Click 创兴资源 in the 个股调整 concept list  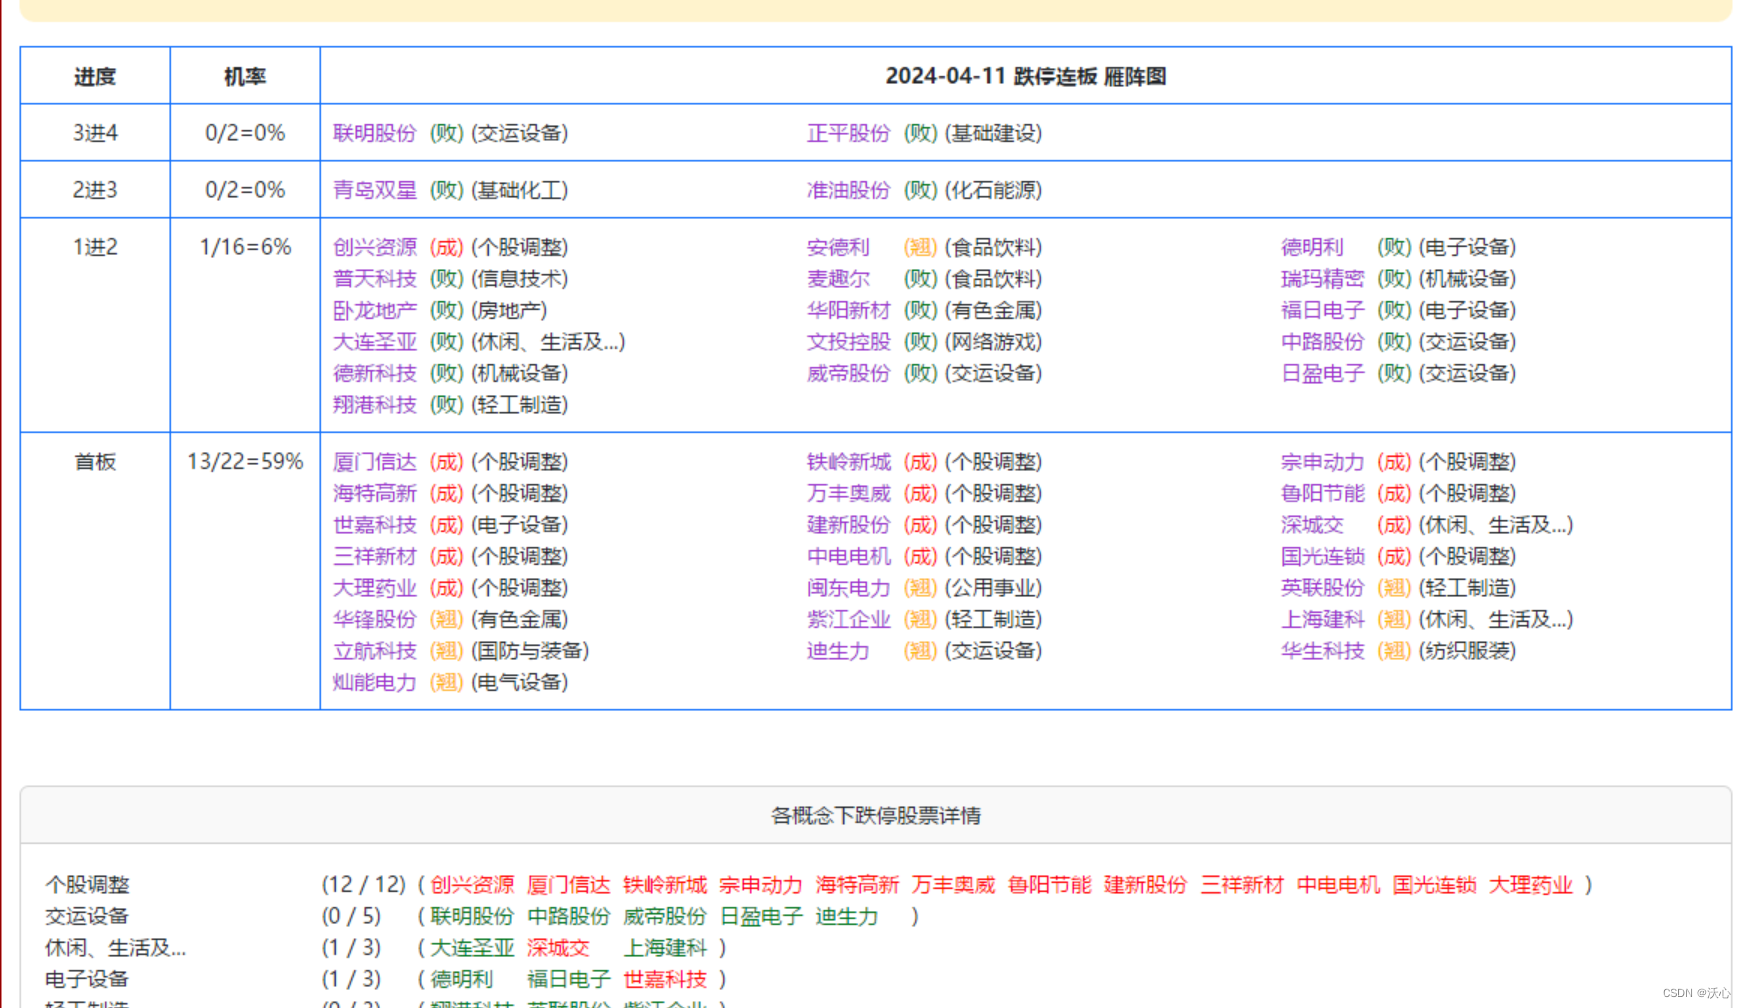coord(472,885)
